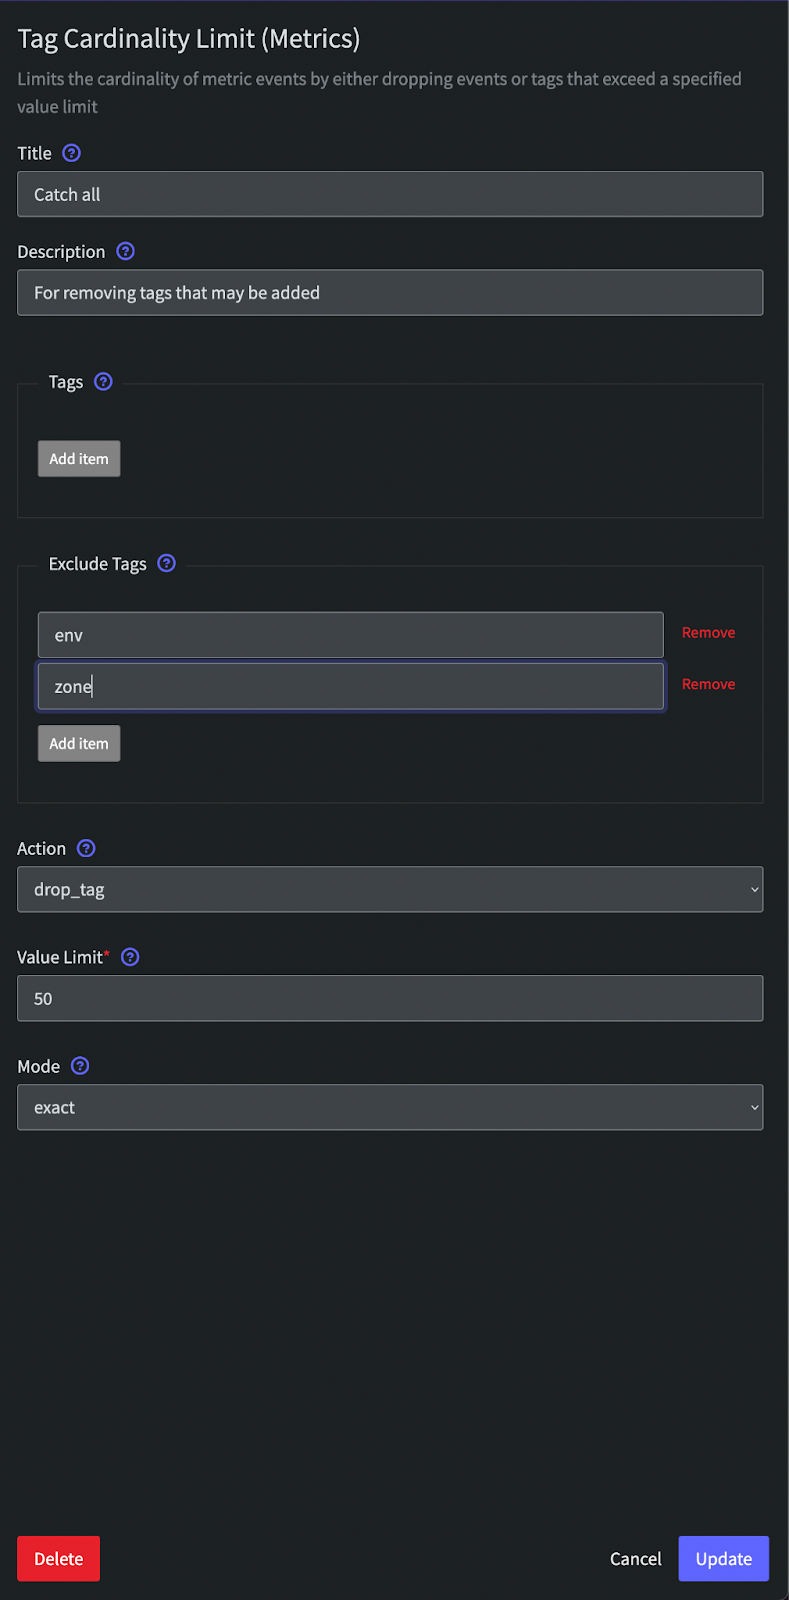Open the help icon next to Description
Viewport: 789px width, 1600px height.
125,251
